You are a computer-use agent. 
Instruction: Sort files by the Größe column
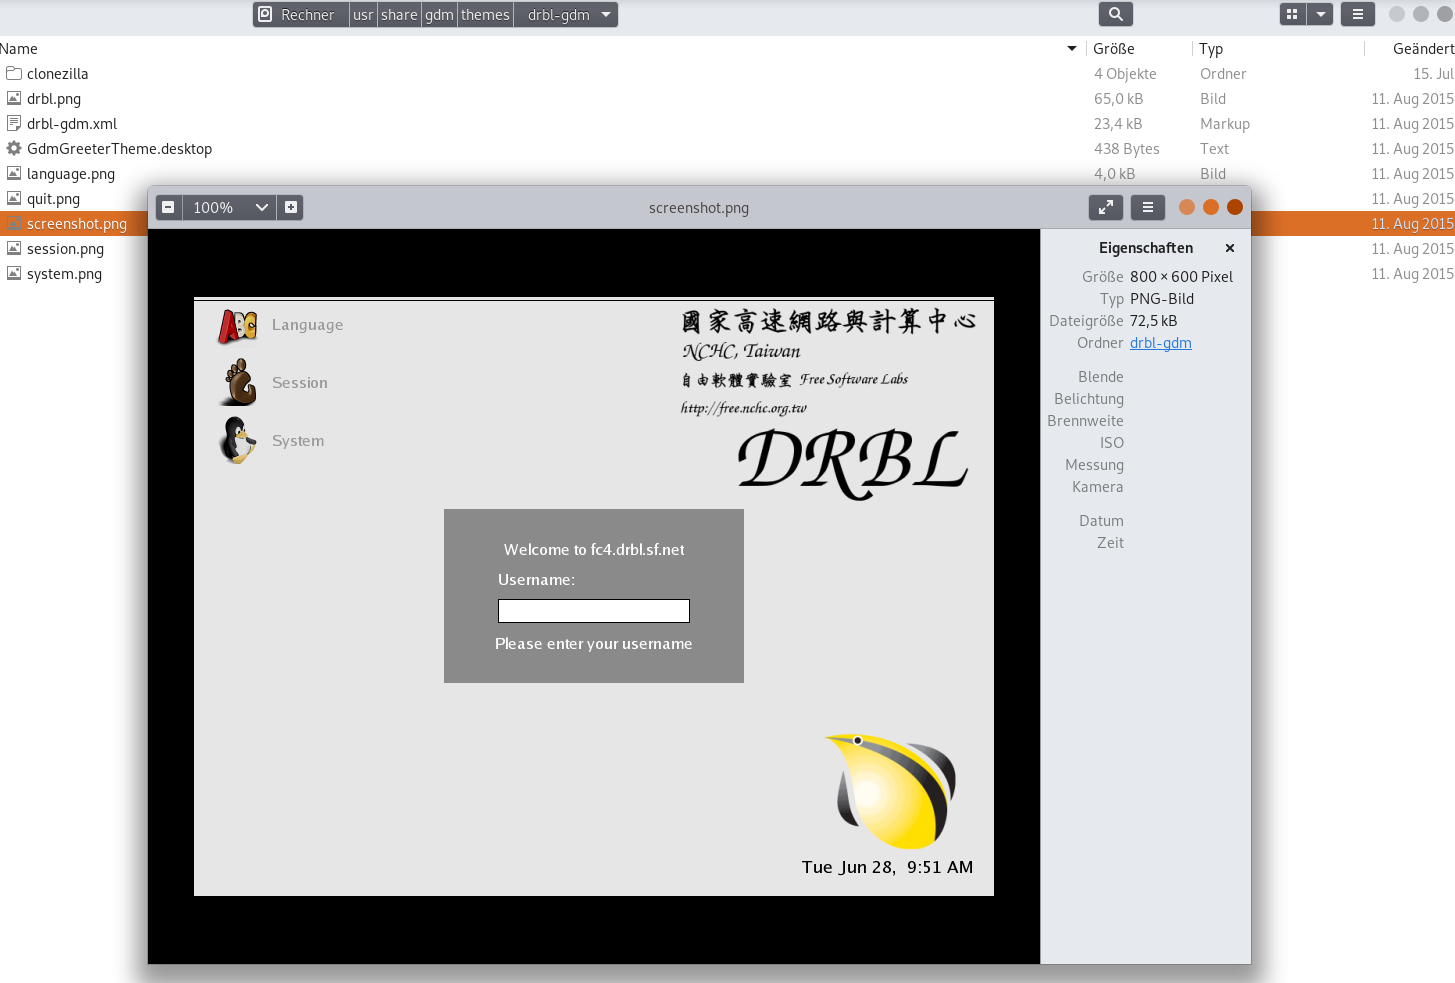(1114, 48)
